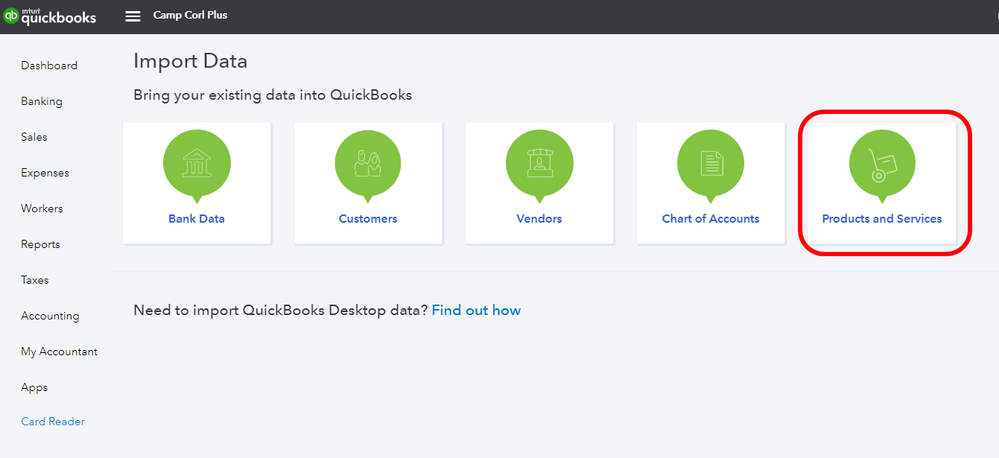This screenshot has width=999, height=458.
Task: Click the Customers people icon
Action: point(368,163)
